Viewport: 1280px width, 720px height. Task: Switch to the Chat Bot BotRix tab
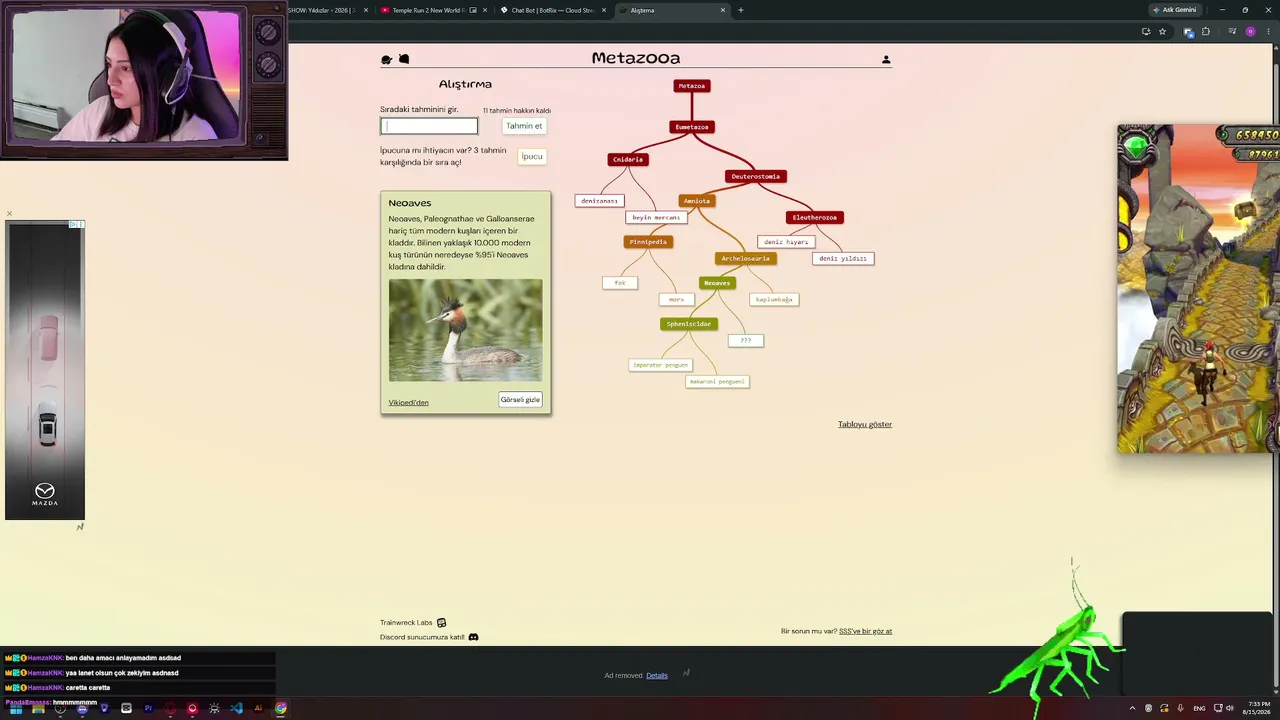tap(553, 10)
